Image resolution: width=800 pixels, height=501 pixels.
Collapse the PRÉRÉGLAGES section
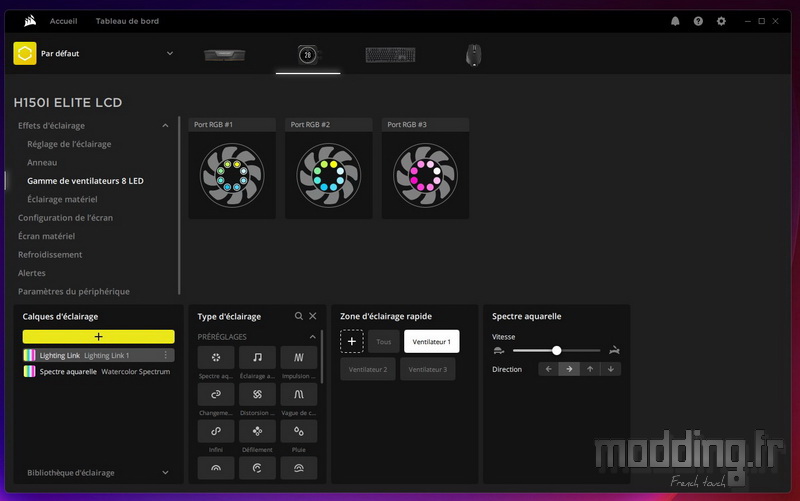click(312, 337)
